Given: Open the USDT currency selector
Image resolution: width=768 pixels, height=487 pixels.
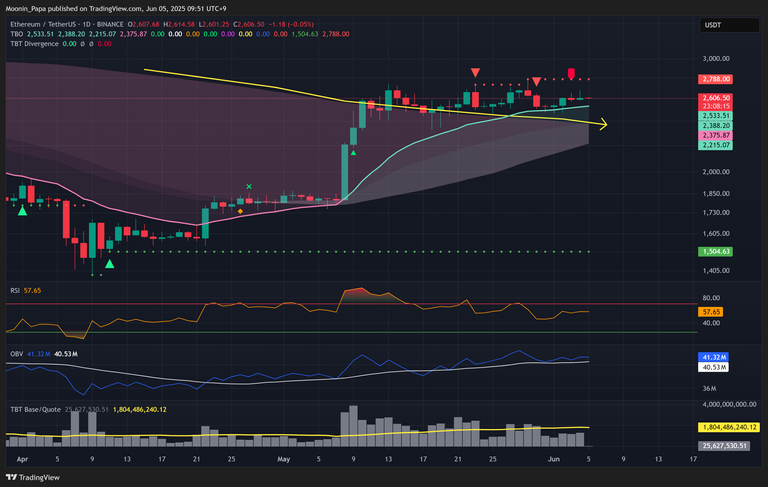Looking at the screenshot, I should (729, 25).
